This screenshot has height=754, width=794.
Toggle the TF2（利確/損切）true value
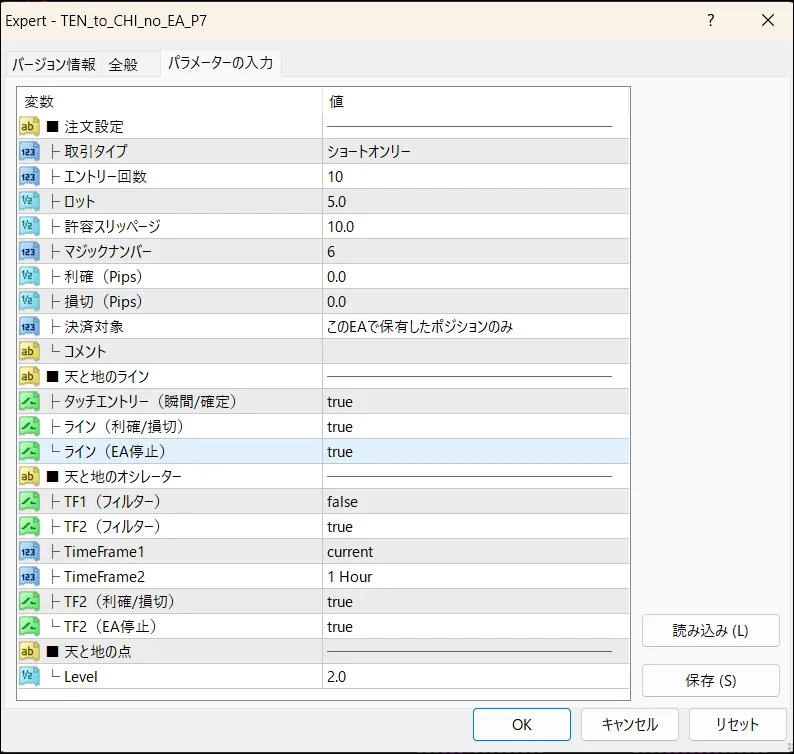pos(475,602)
